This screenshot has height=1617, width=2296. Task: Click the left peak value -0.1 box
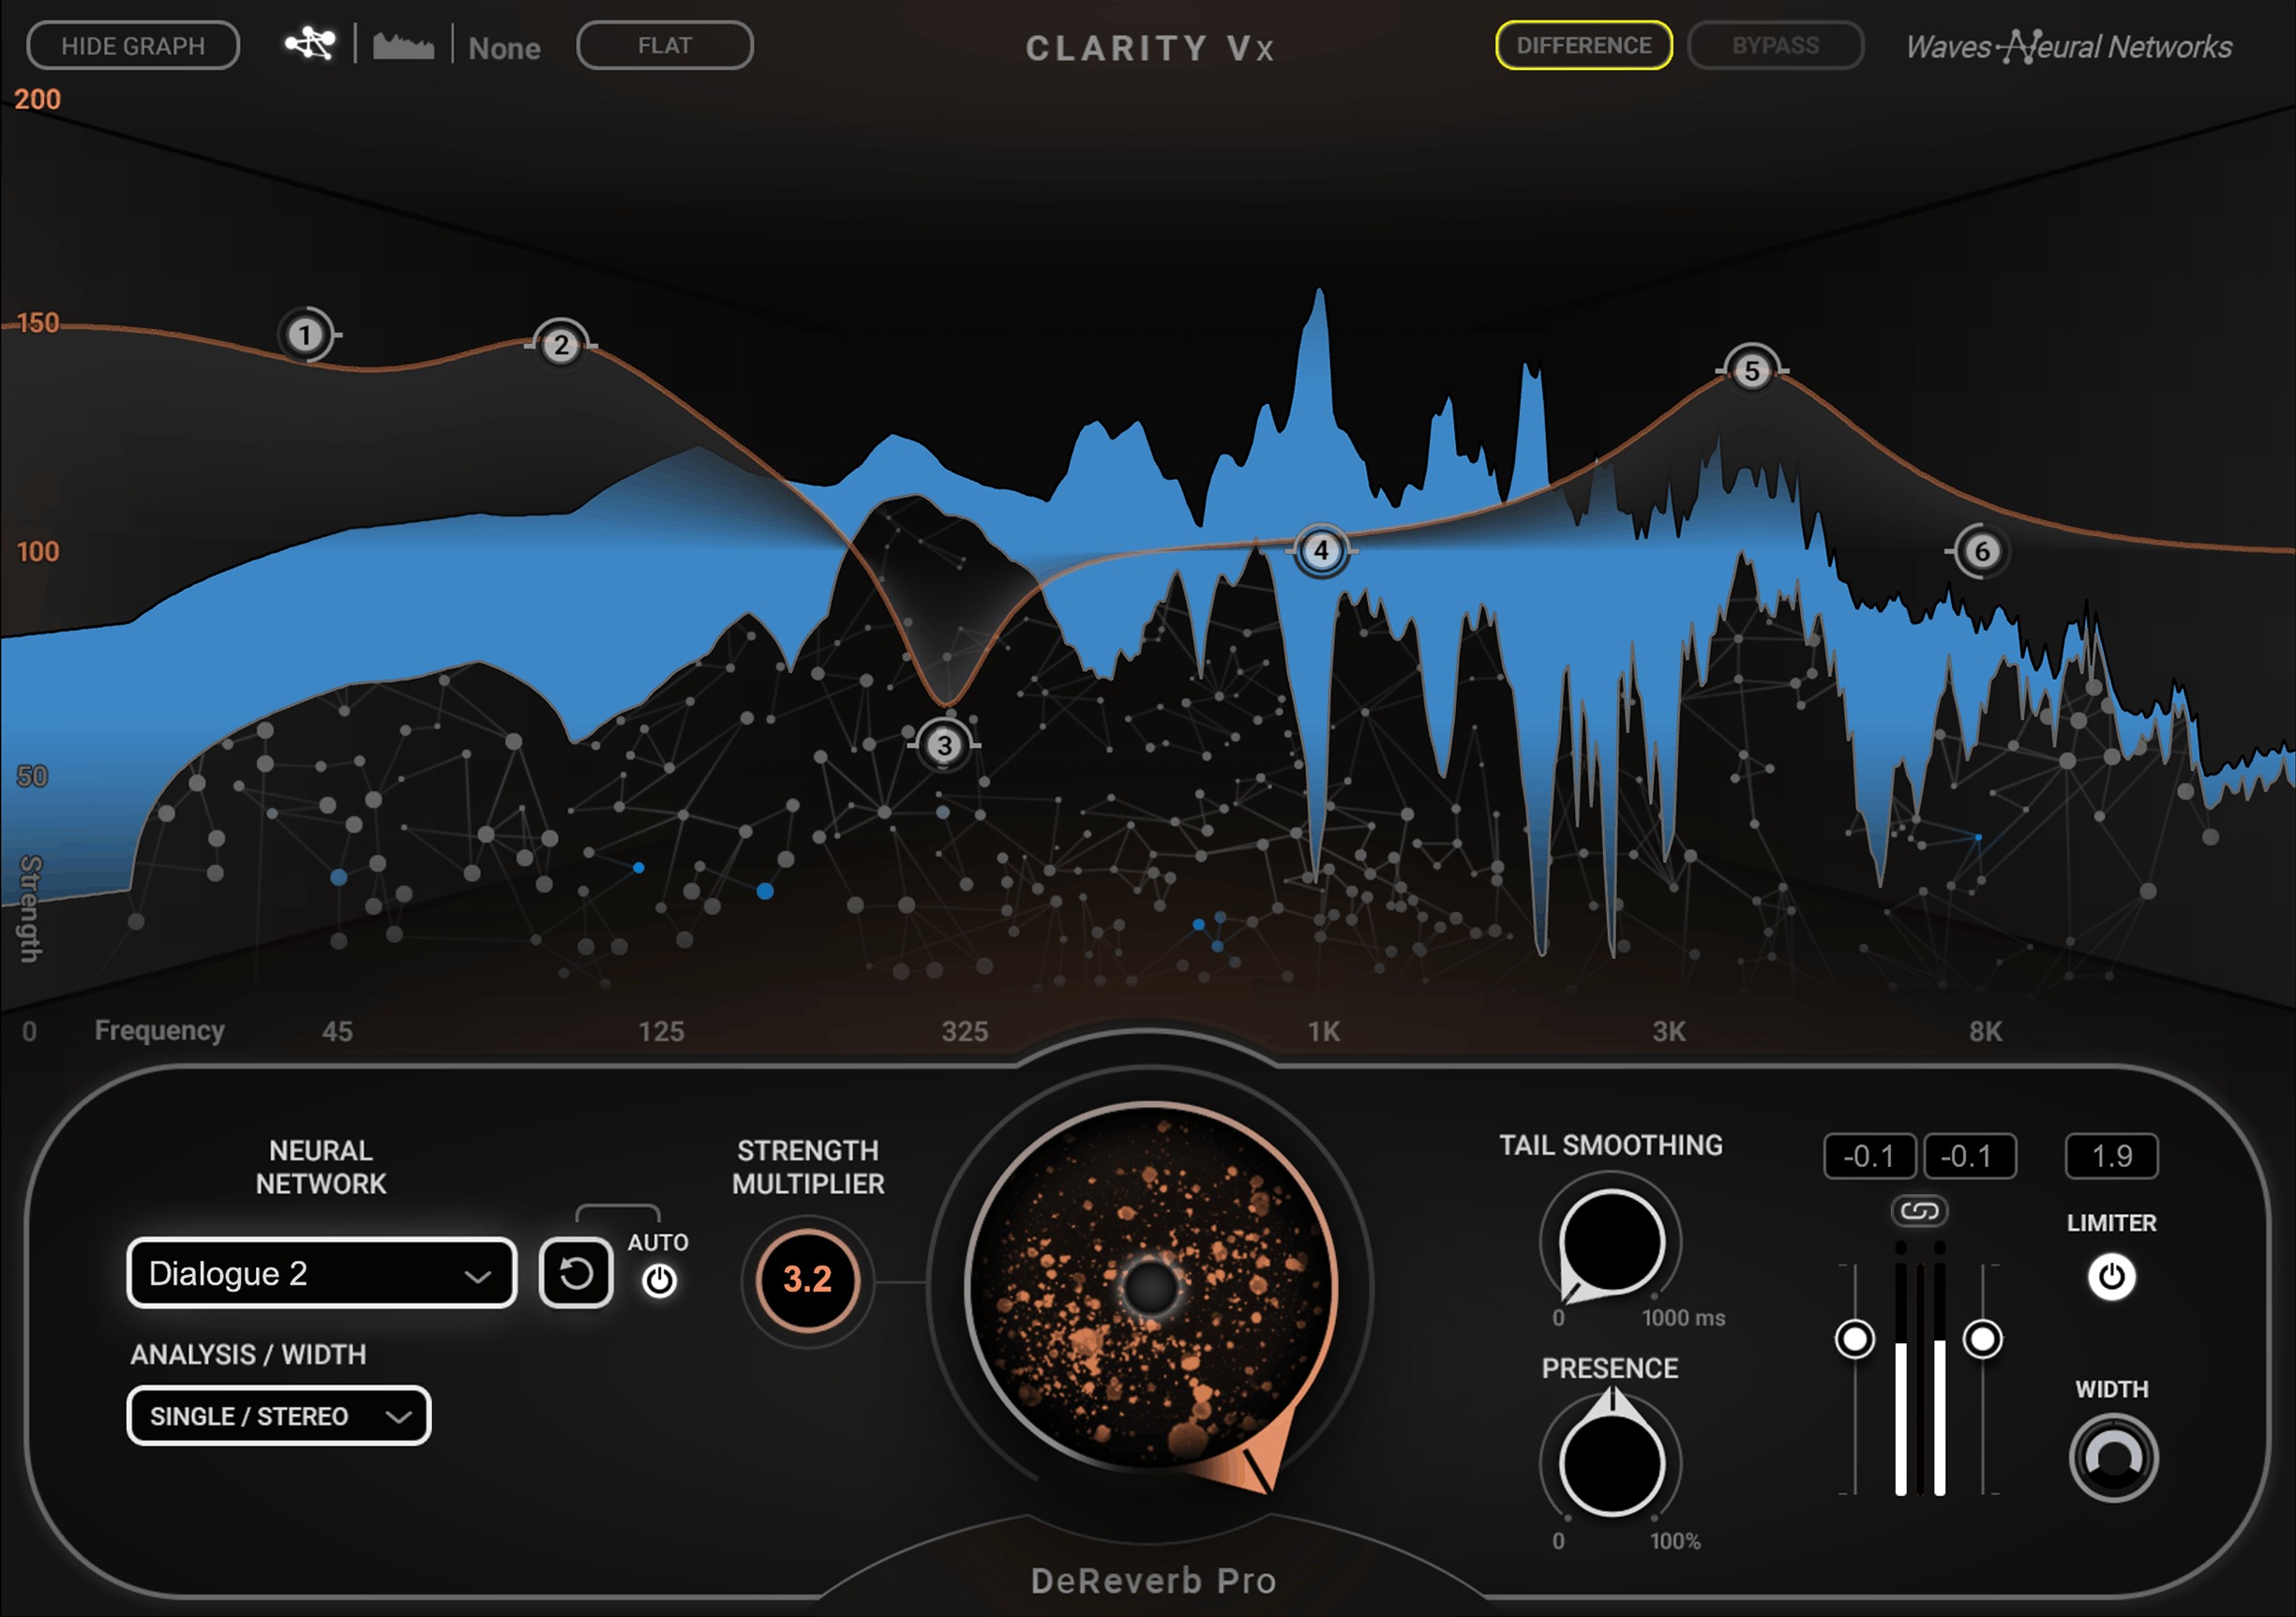click(1869, 1157)
